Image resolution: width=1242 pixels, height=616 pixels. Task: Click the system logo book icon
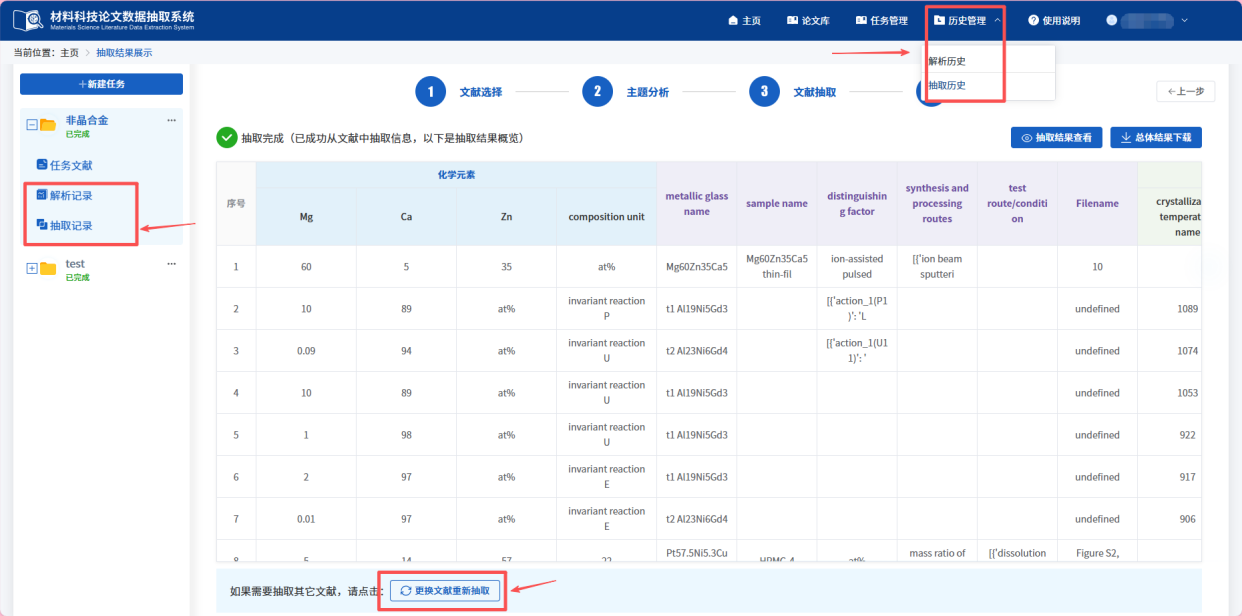(28, 20)
